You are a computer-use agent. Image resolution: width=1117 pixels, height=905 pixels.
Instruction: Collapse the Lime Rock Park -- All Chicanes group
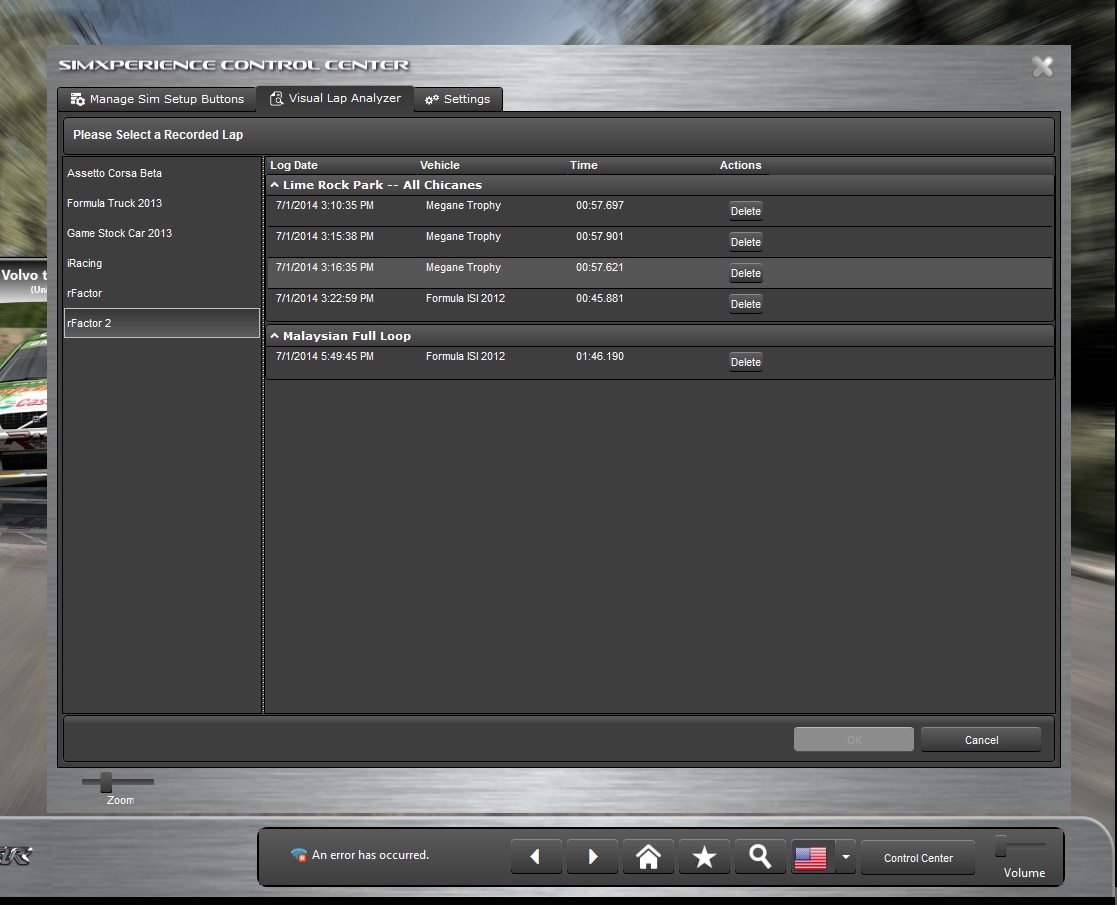(x=274, y=185)
